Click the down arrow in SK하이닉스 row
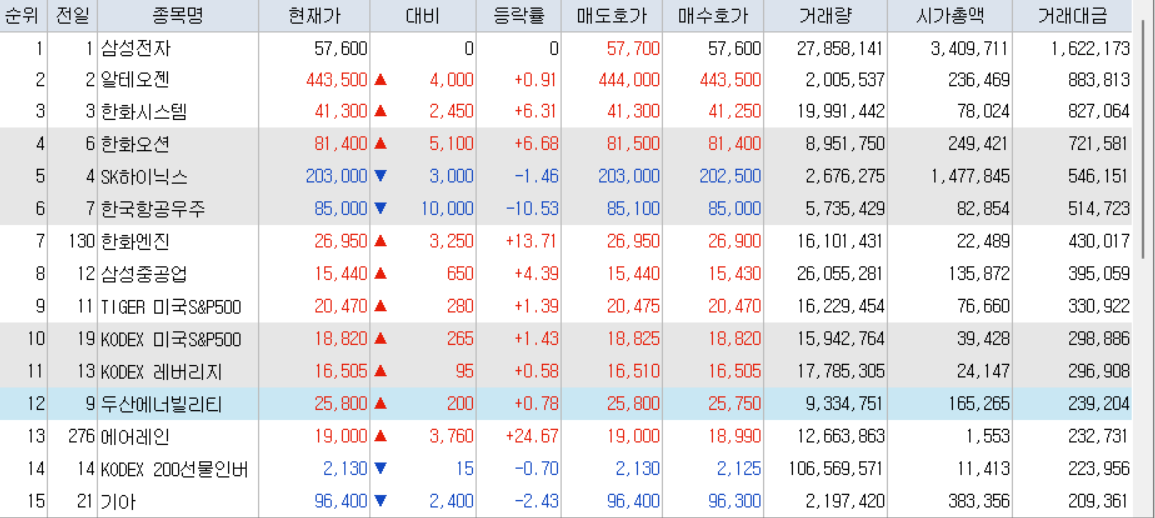This screenshot has height=518, width=1155. pyautogui.click(x=380, y=177)
